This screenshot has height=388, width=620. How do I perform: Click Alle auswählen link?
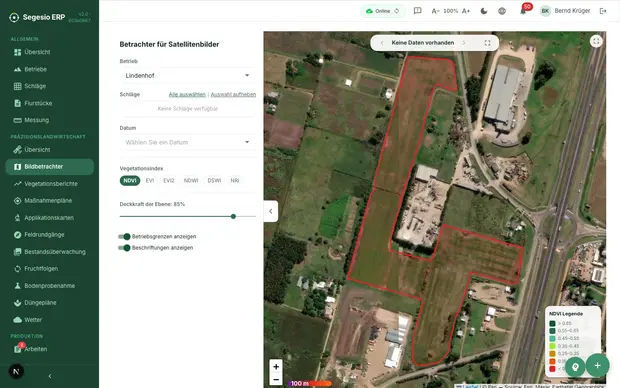click(187, 95)
